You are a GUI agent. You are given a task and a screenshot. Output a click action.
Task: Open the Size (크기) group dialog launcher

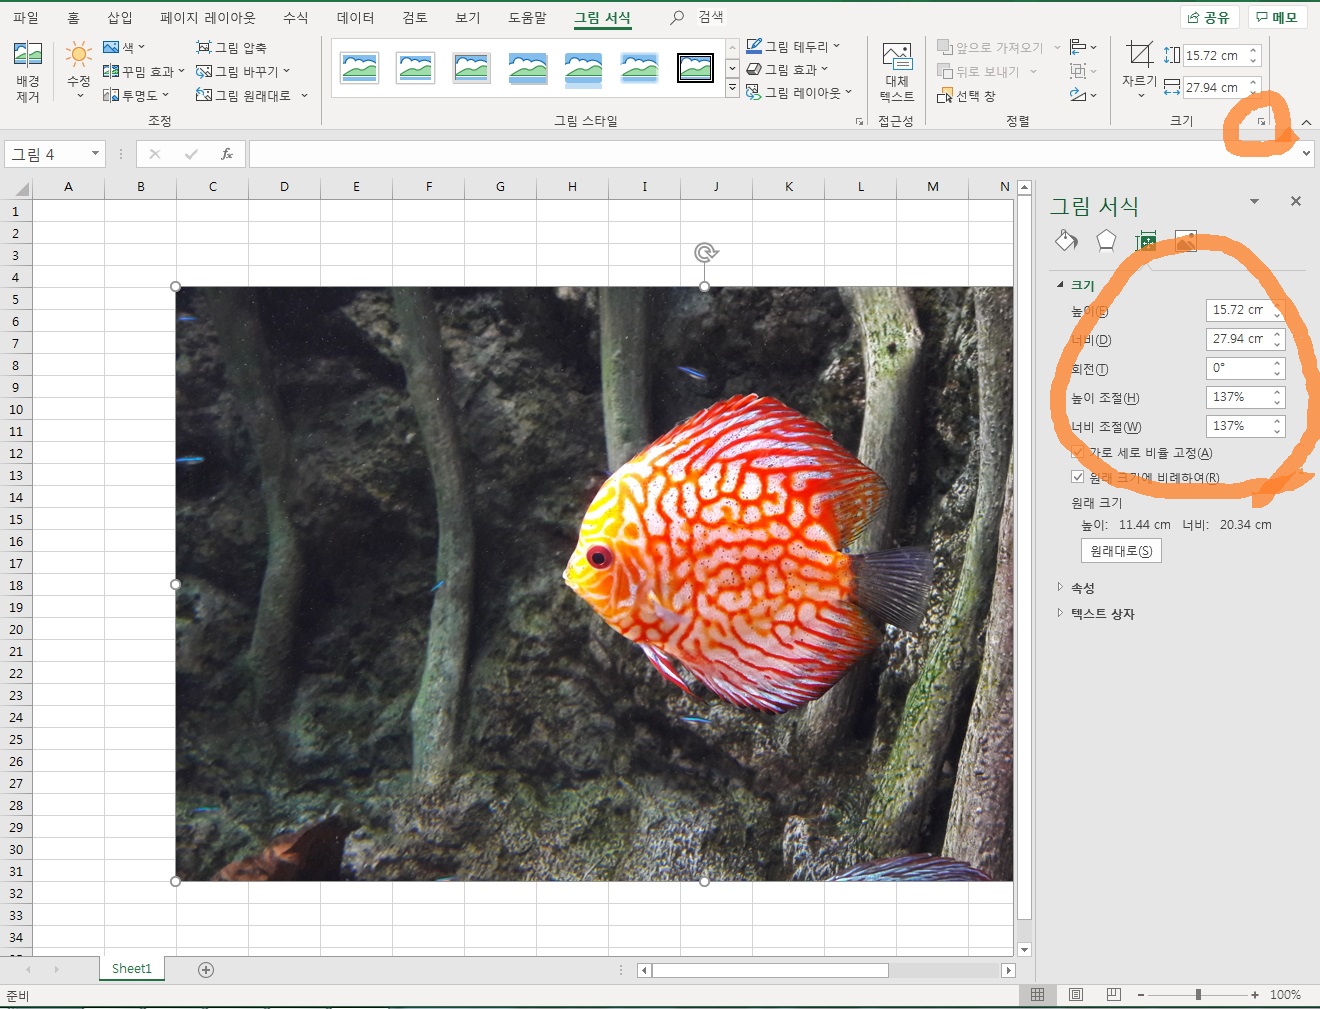point(1261,121)
